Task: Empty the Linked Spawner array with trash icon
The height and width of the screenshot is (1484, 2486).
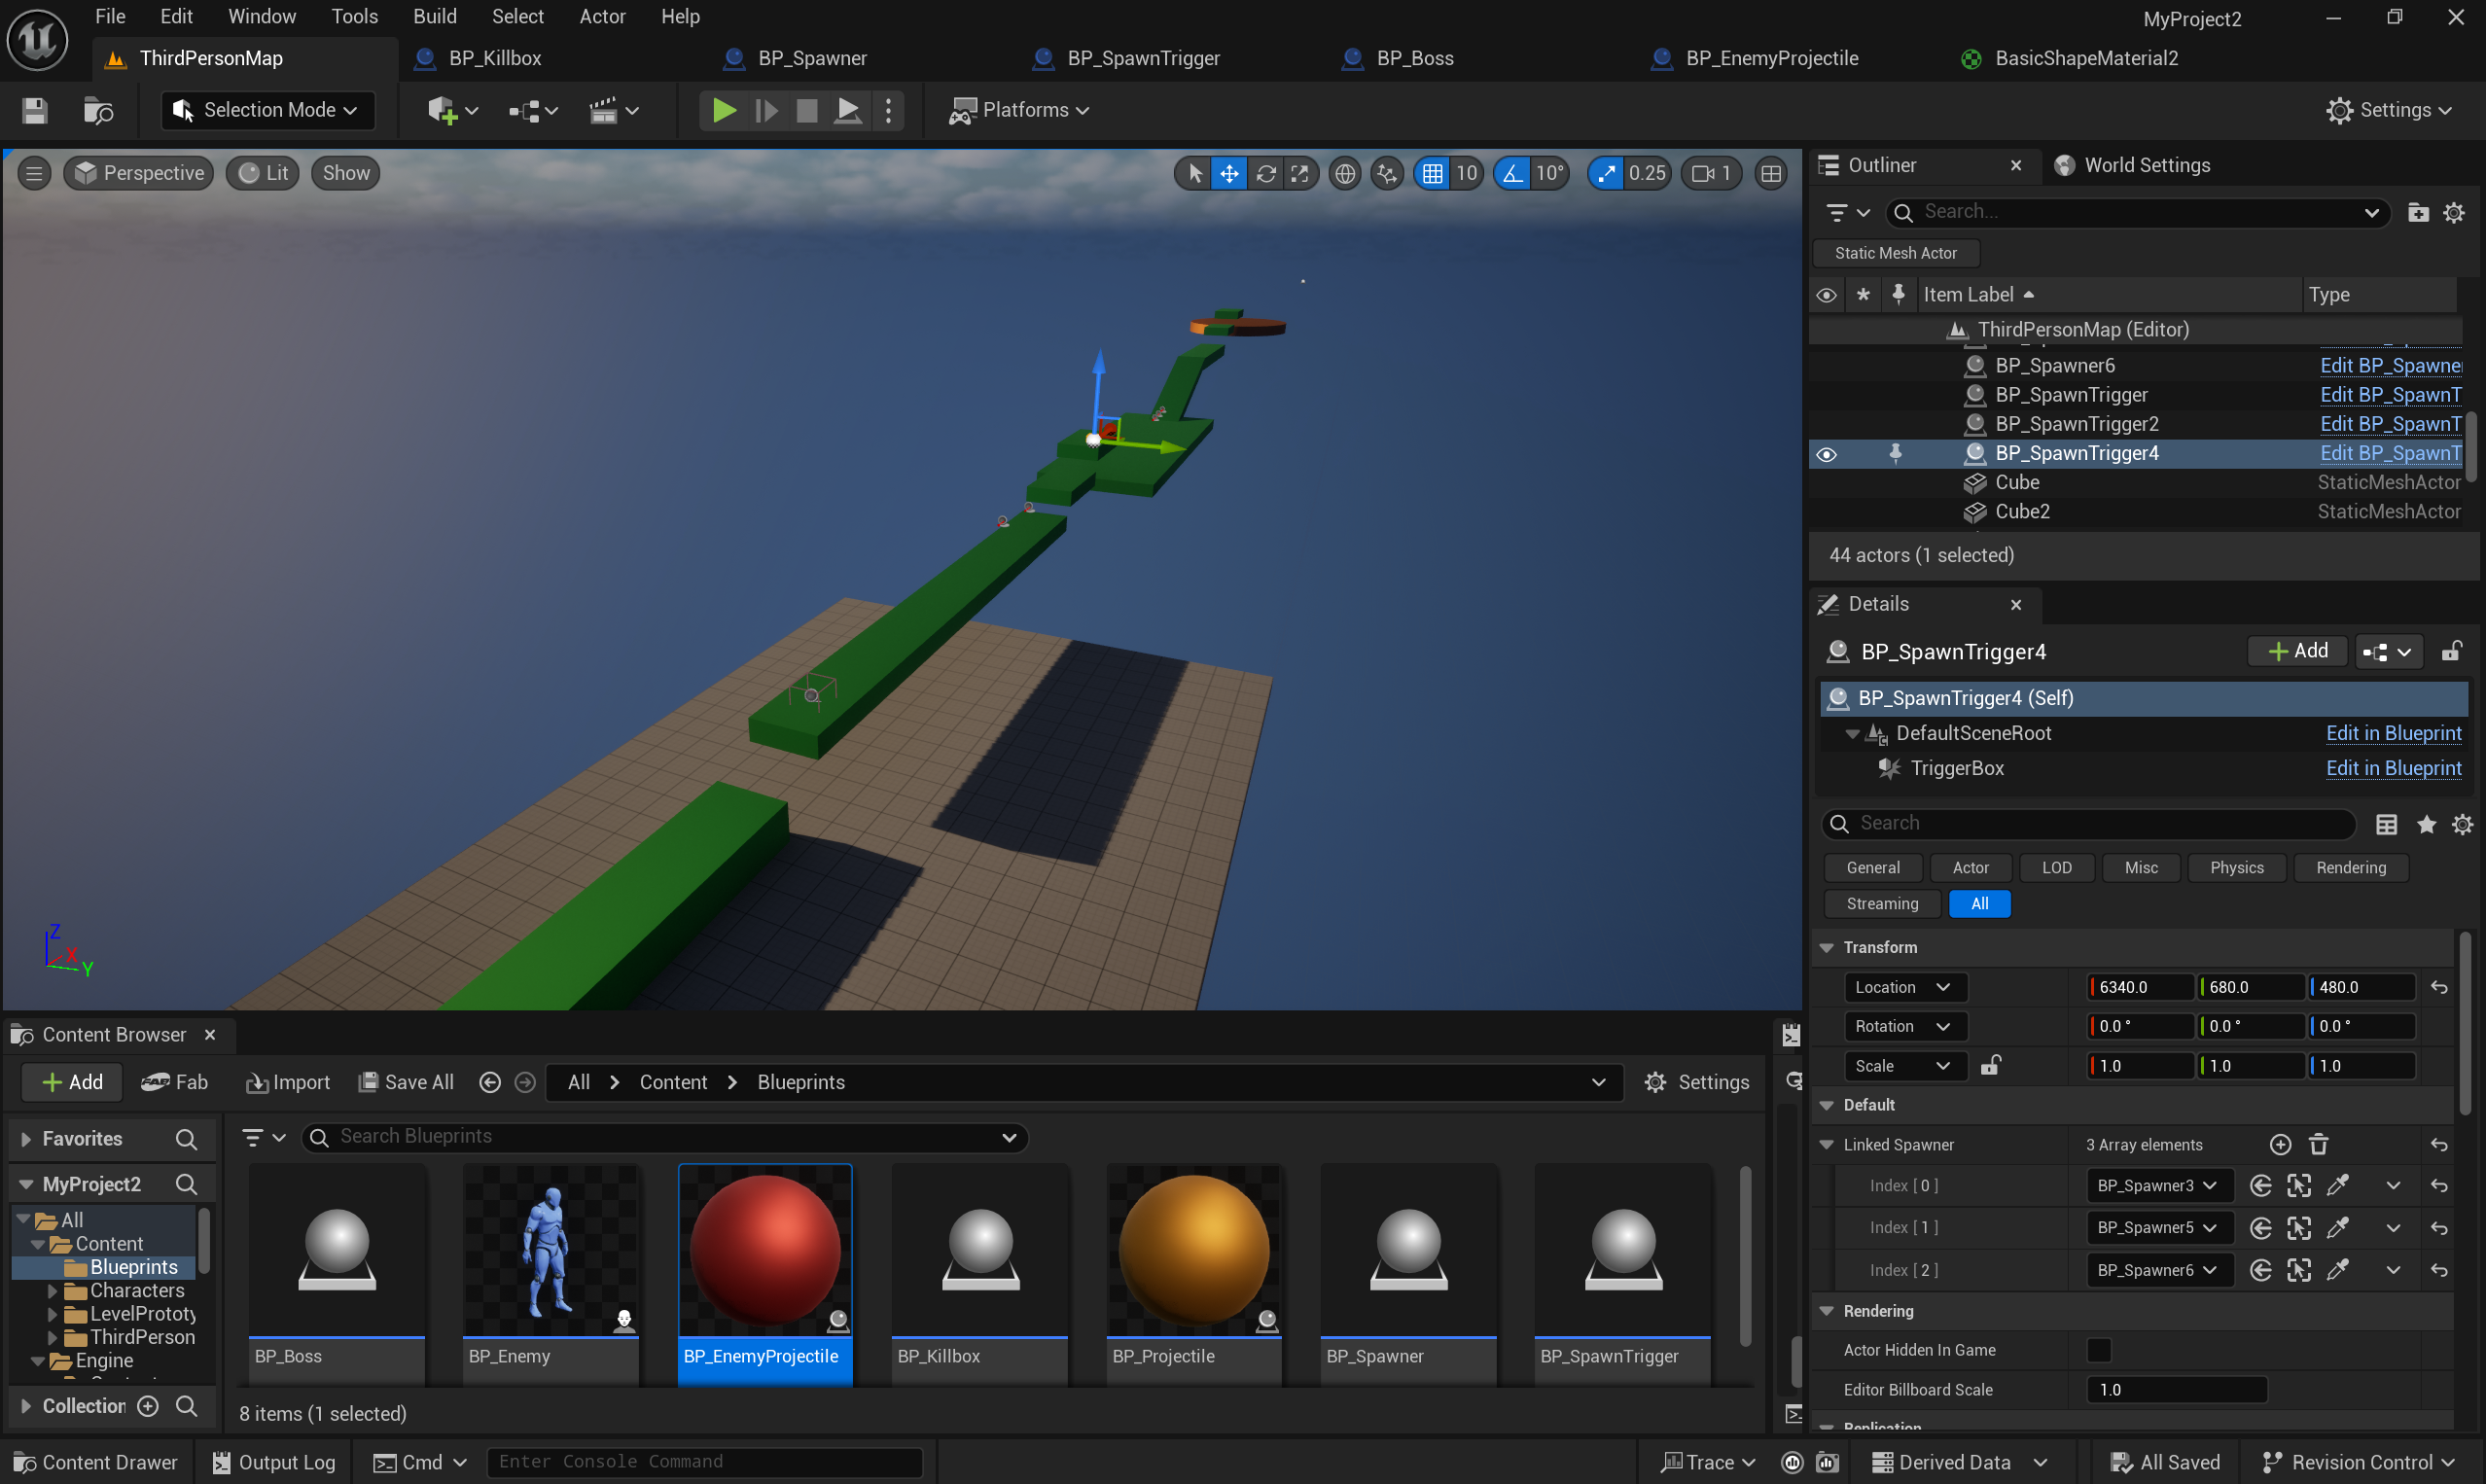Action: (2319, 1144)
